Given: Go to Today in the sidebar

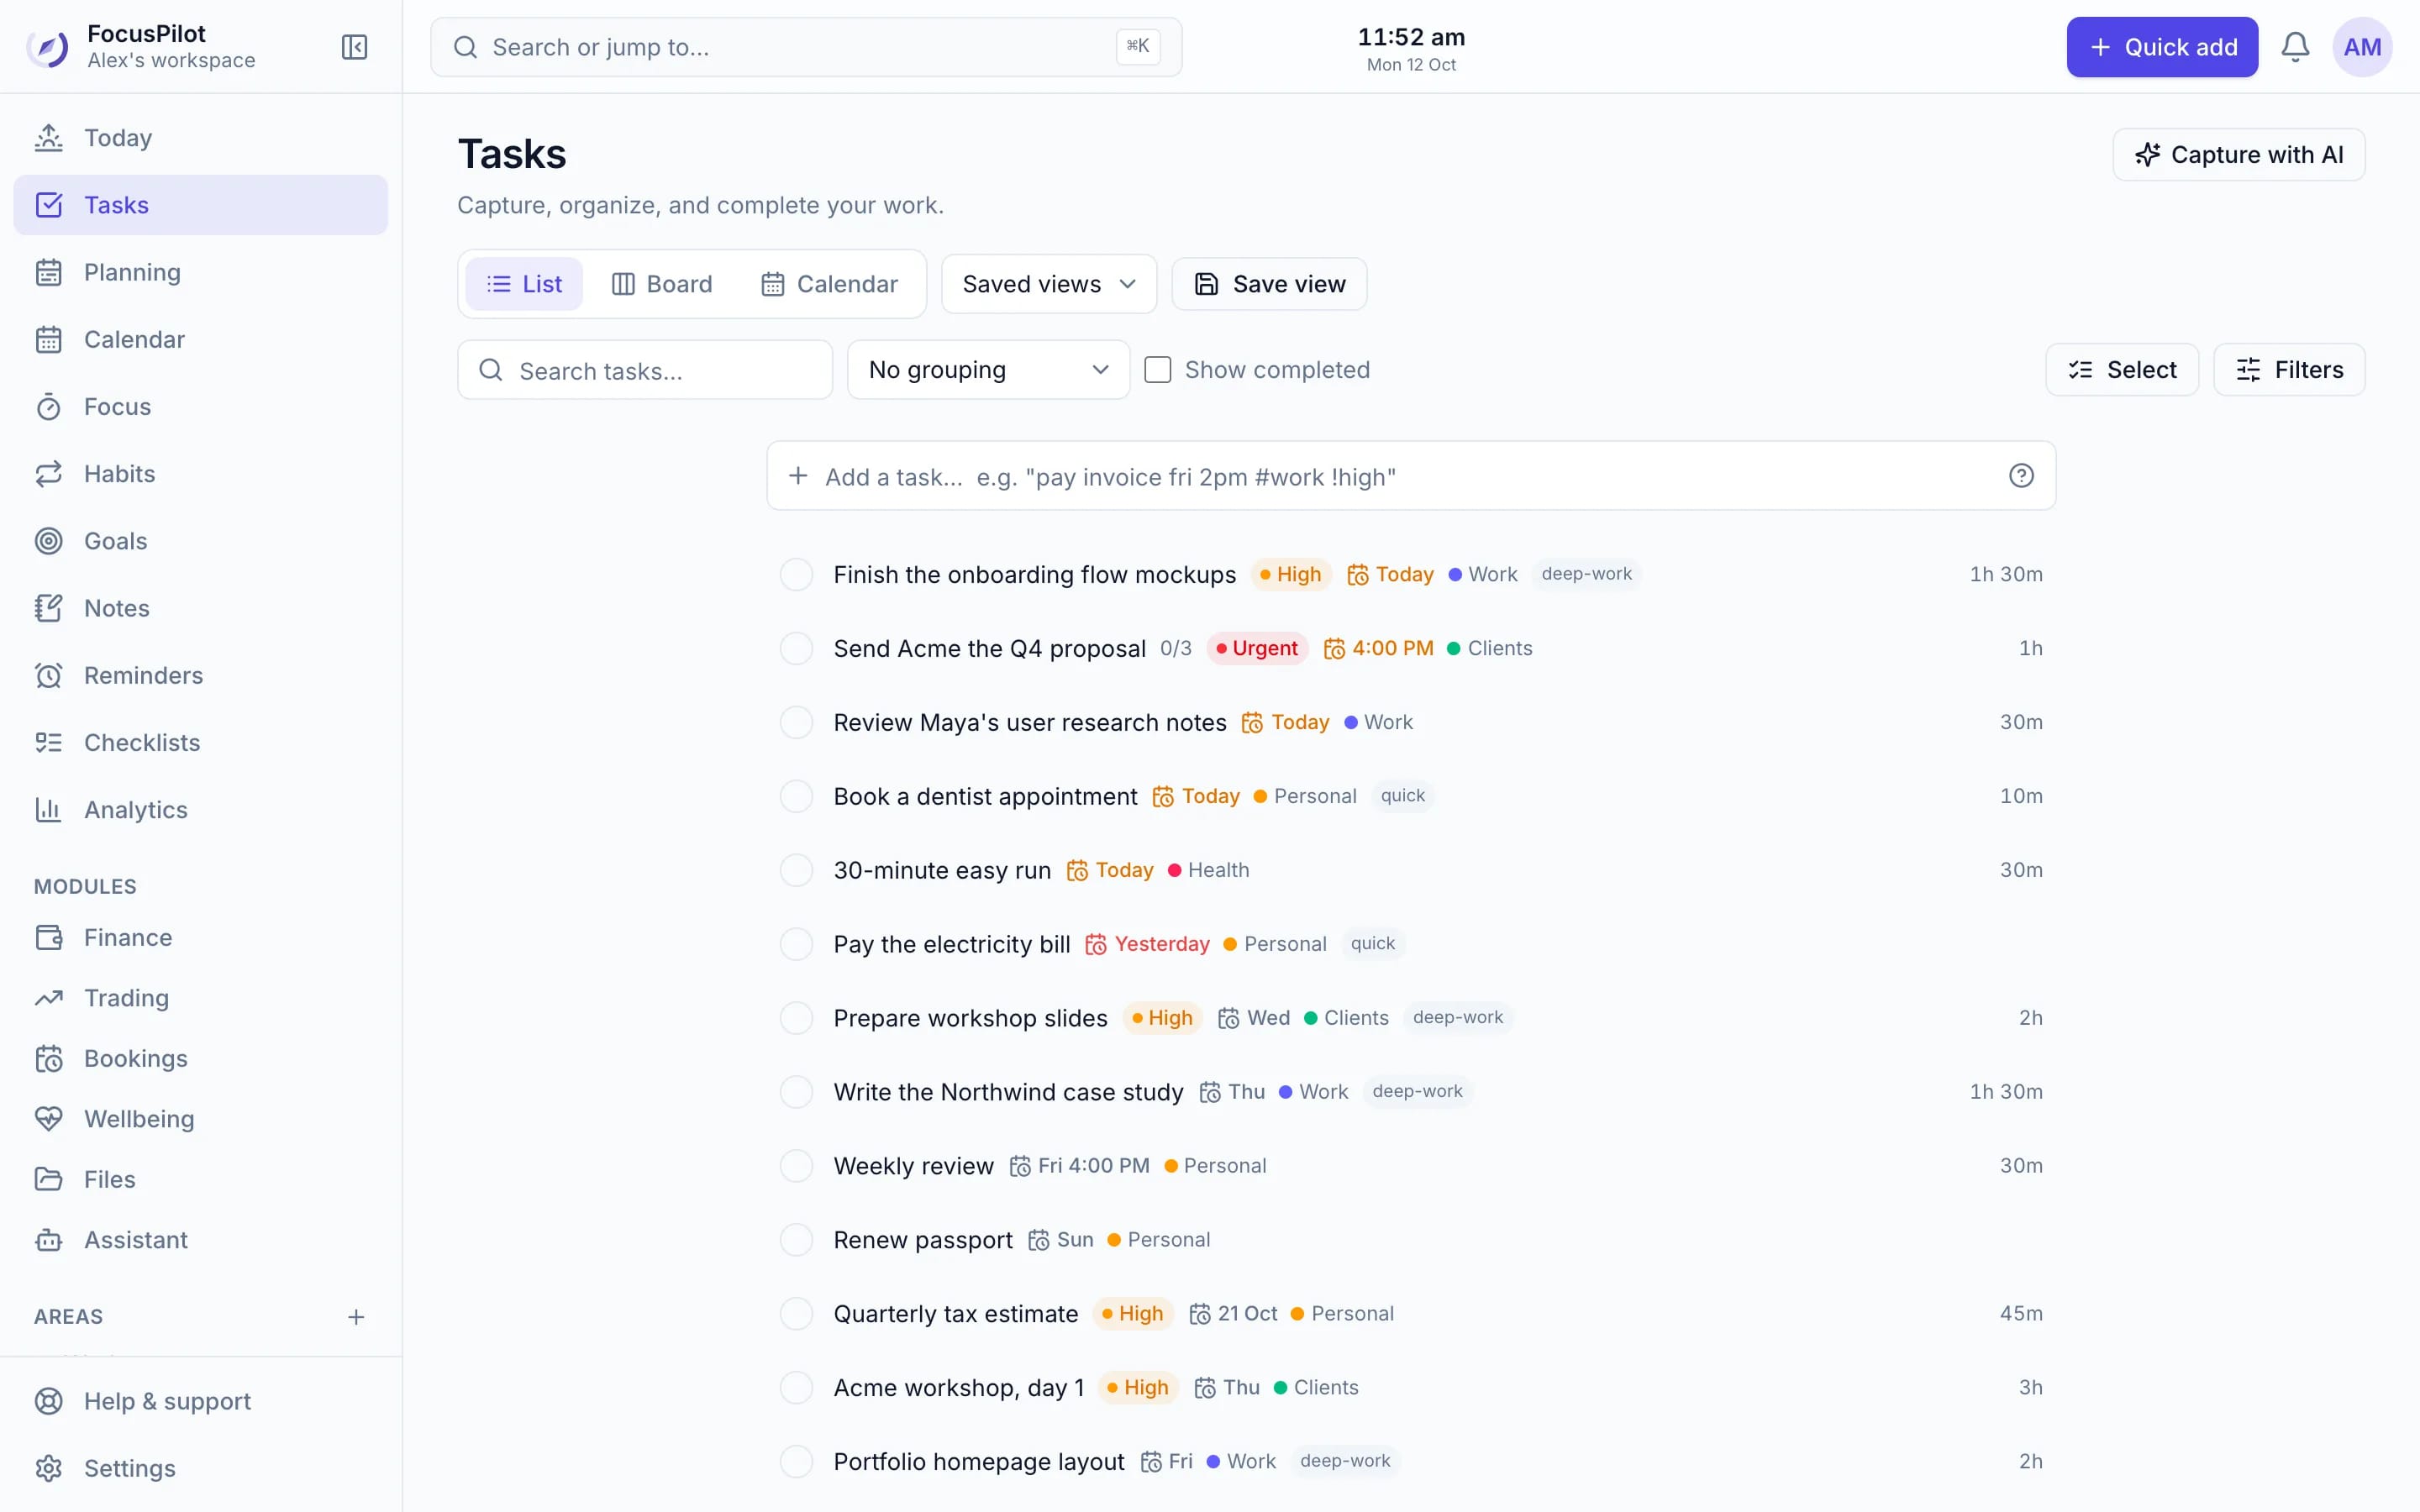Looking at the screenshot, I should (x=200, y=138).
